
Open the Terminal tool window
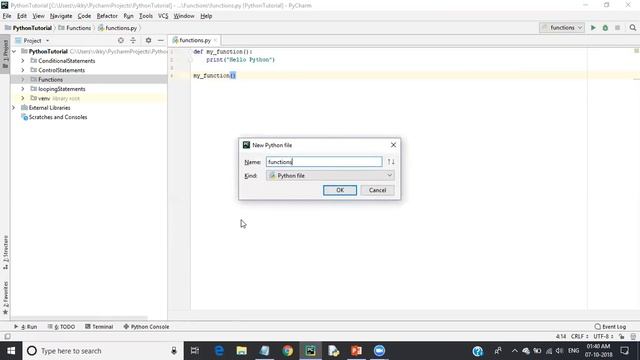99,327
